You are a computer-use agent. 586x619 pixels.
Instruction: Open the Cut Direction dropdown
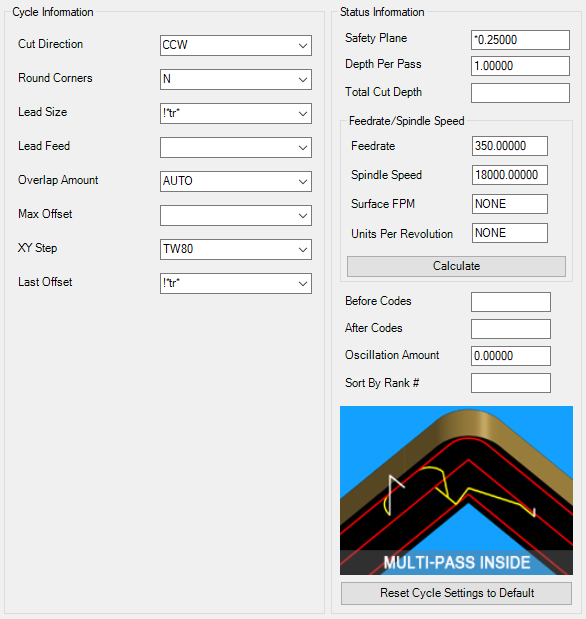(x=236, y=45)
